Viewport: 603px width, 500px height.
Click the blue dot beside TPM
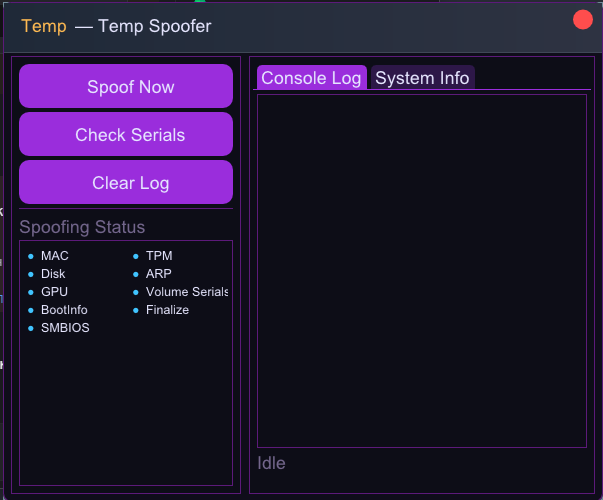tap(136, 256)
